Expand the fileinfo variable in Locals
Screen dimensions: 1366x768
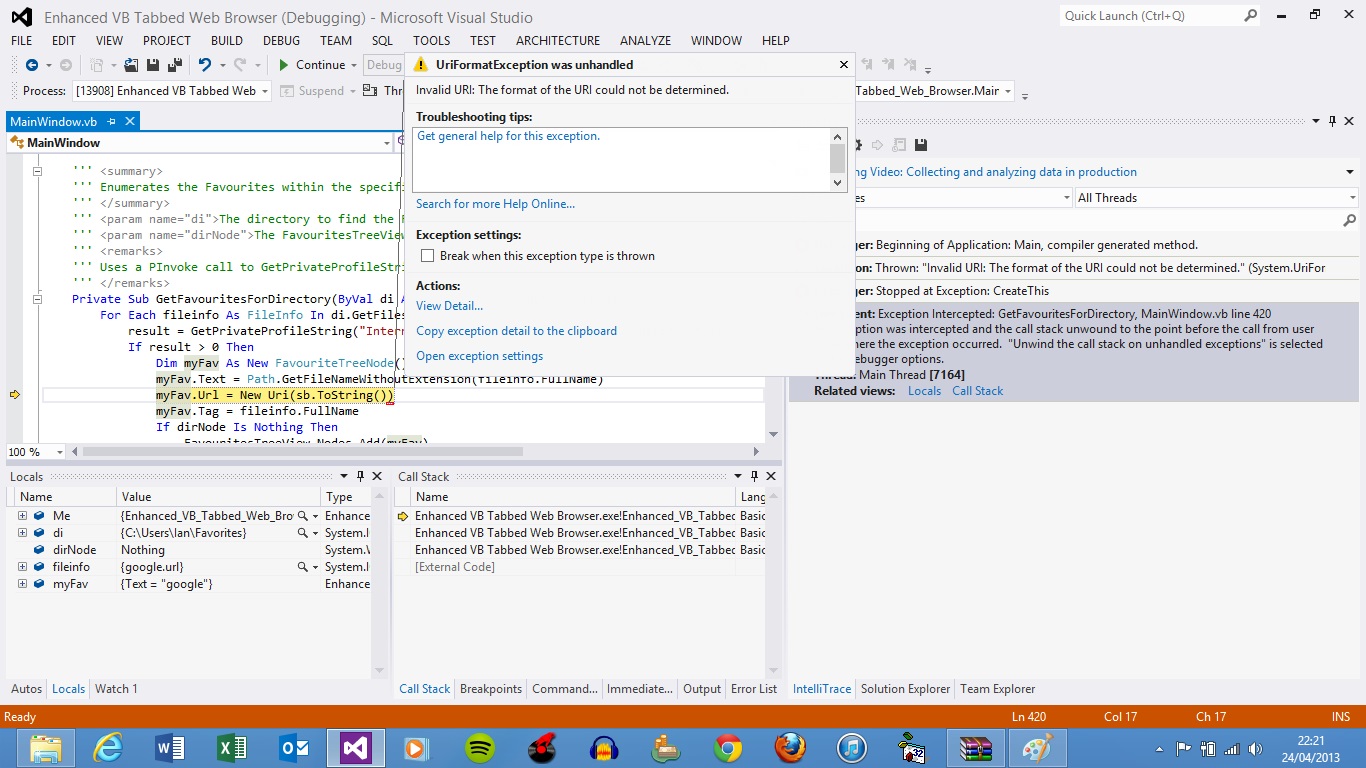point(22,567)
